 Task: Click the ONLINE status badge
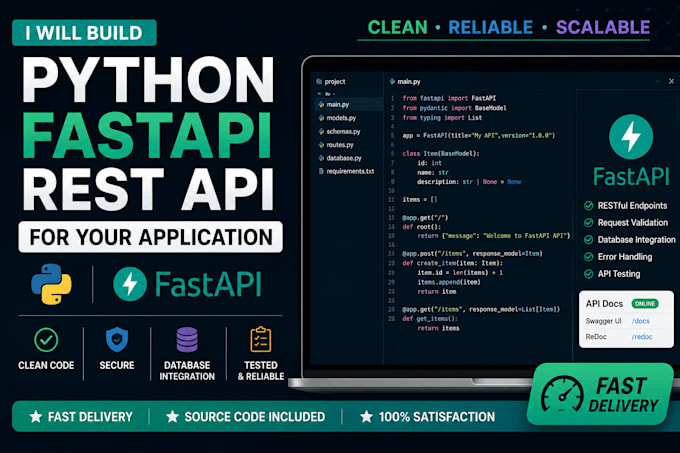click(x=645, y=303)
